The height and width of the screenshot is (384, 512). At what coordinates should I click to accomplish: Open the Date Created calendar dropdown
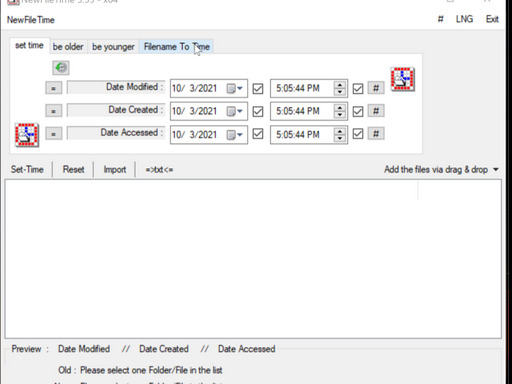235,111
